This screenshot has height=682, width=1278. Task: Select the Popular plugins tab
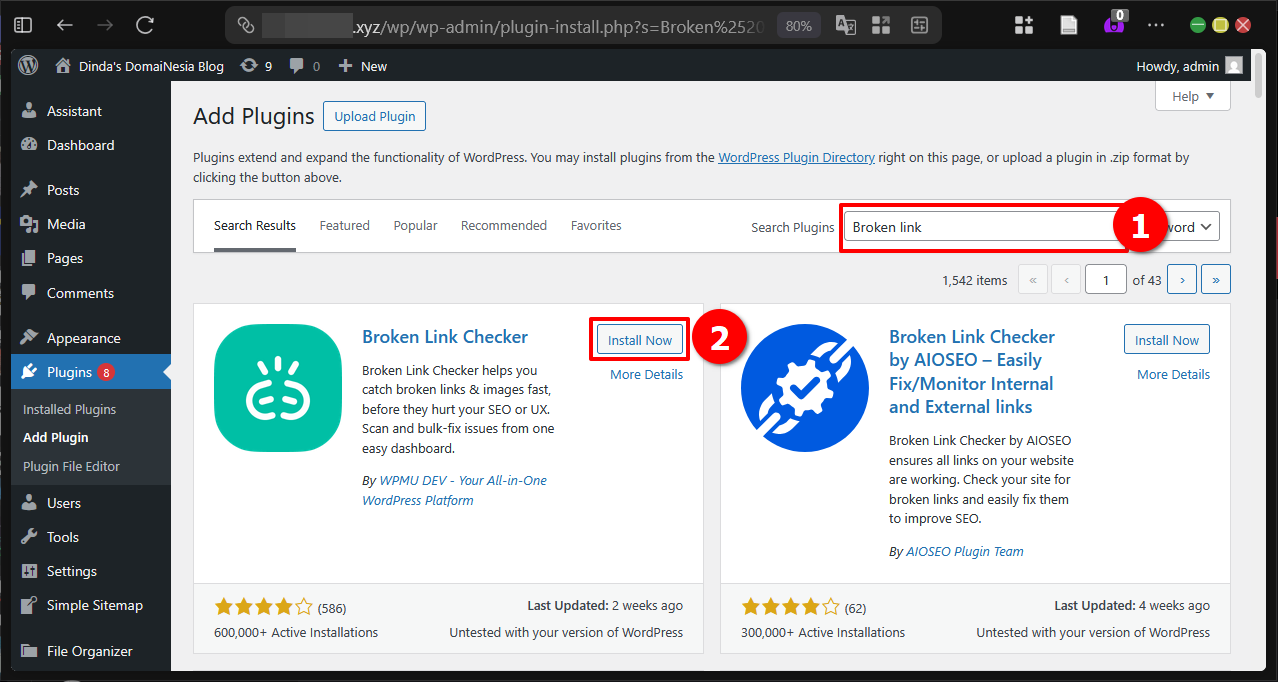[415, 225]
